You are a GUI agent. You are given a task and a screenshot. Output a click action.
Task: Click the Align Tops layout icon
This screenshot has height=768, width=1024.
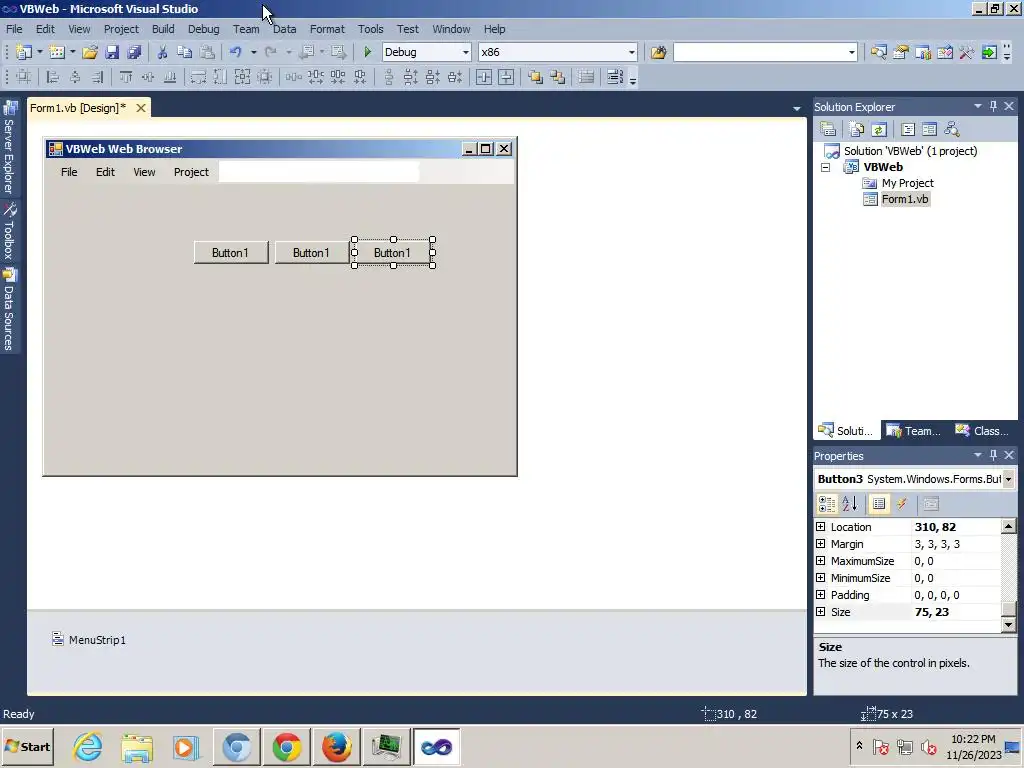[126, 77]
